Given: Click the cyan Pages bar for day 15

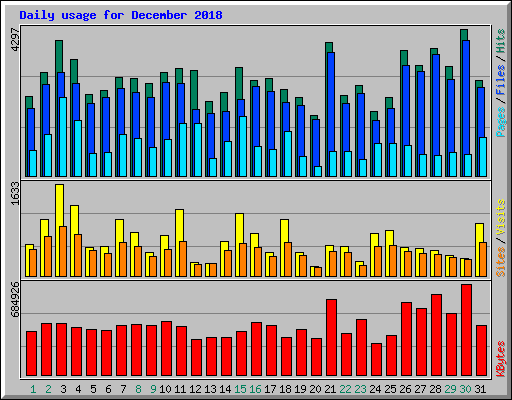Looking at the screenshot, I should pos(243,146).
